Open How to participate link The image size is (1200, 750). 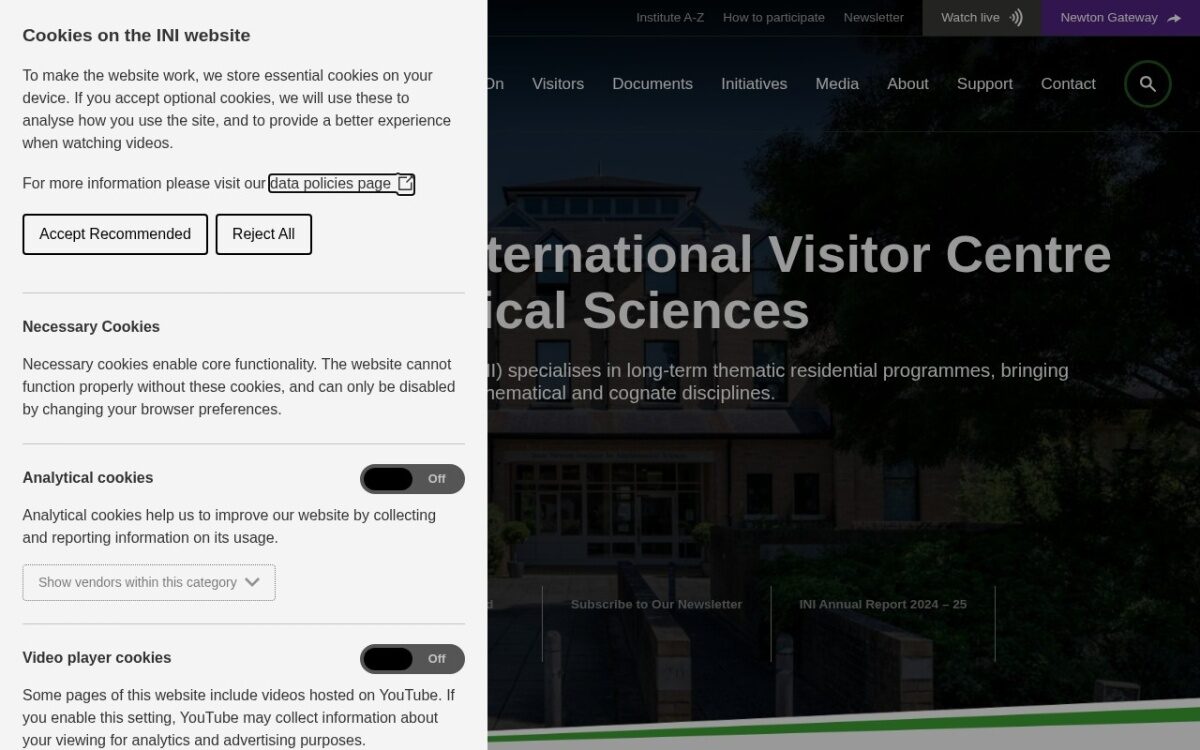[x=774, y=18]
